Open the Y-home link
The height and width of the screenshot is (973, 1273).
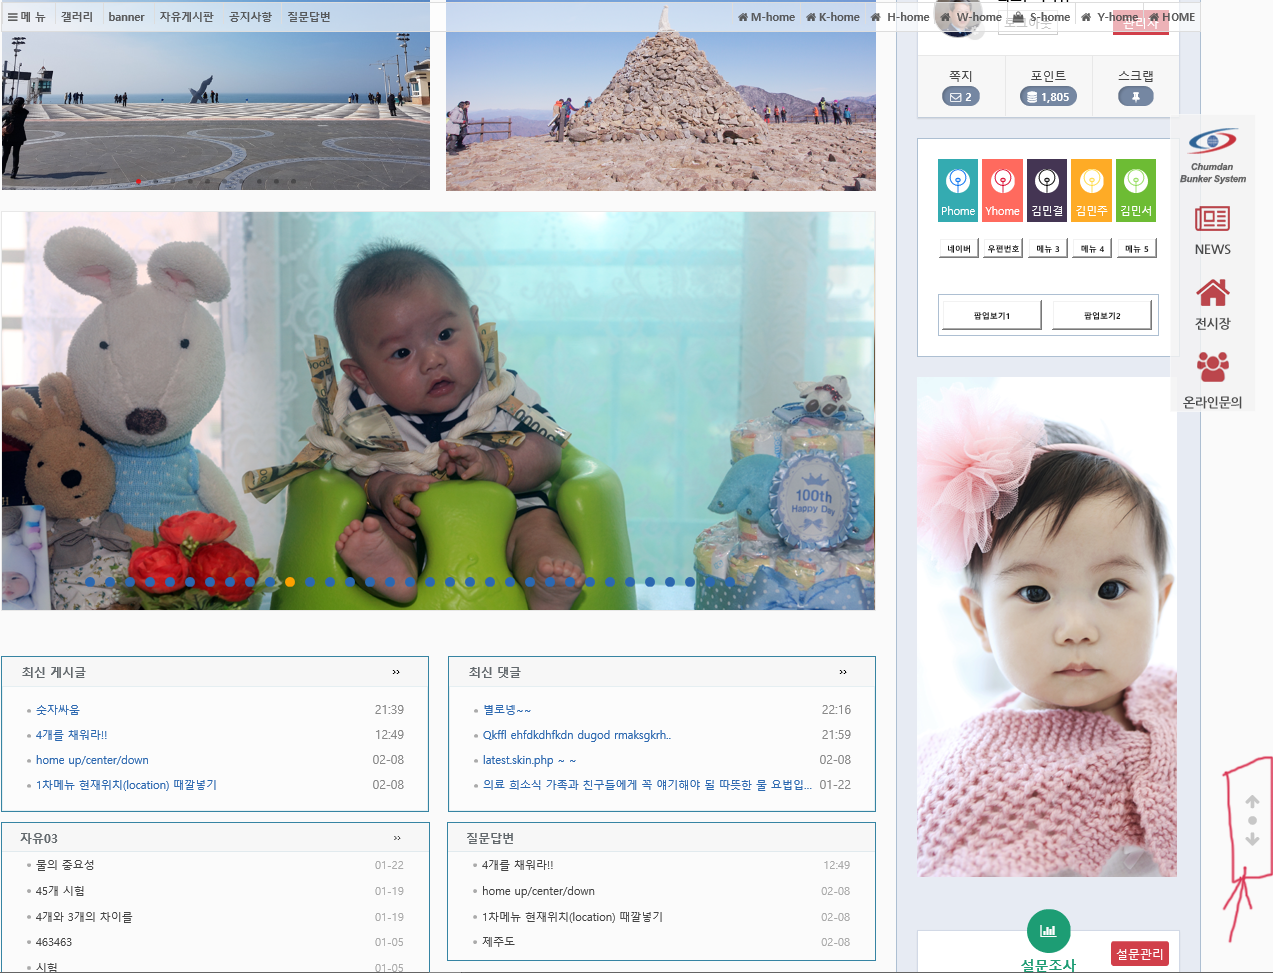click(x=1110, y=17)
